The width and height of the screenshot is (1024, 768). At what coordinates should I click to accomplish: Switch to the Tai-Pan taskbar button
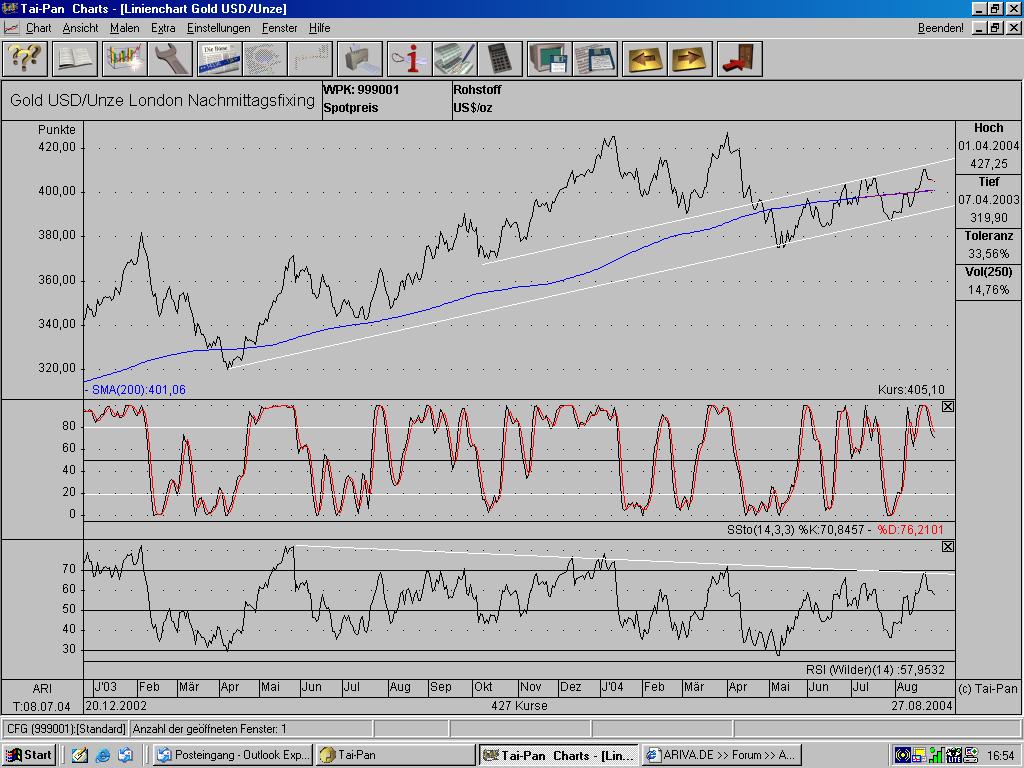(396, 755)
